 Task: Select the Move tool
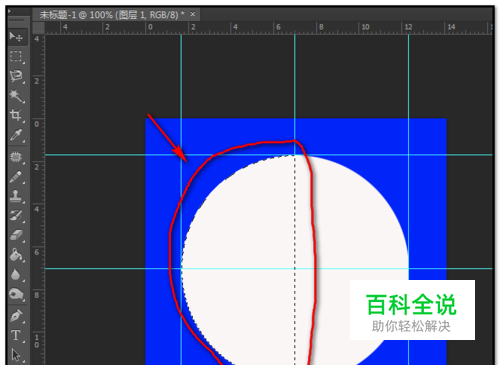point(16,36)
